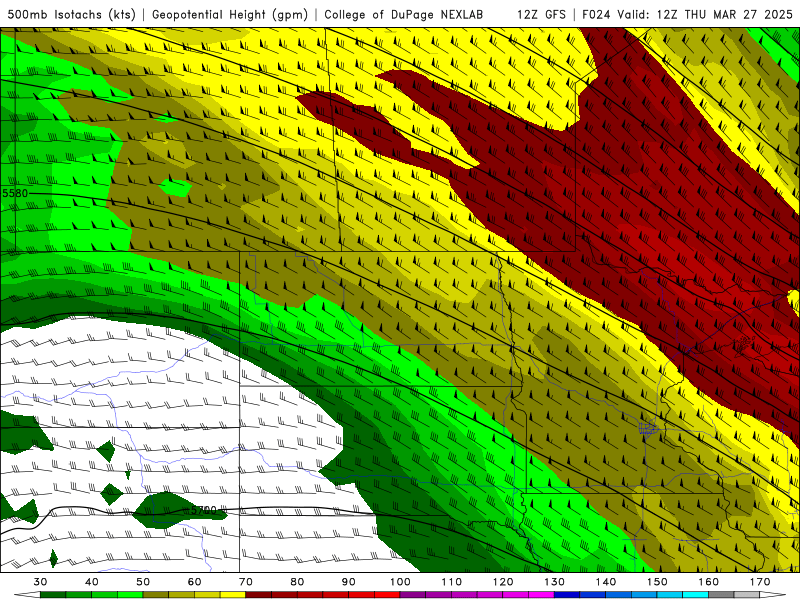Screen dimensions: 800x600
Task: Click the cyan legend color segment
Action: tap(696, 595)
